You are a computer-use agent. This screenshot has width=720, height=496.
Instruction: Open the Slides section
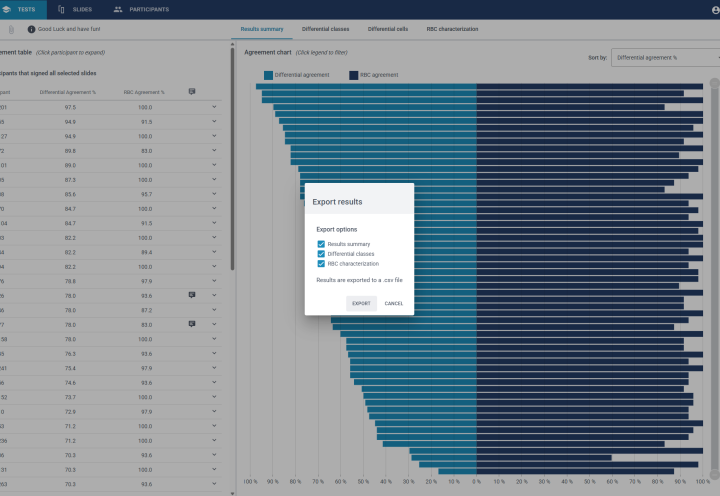[x=75, y=9]
